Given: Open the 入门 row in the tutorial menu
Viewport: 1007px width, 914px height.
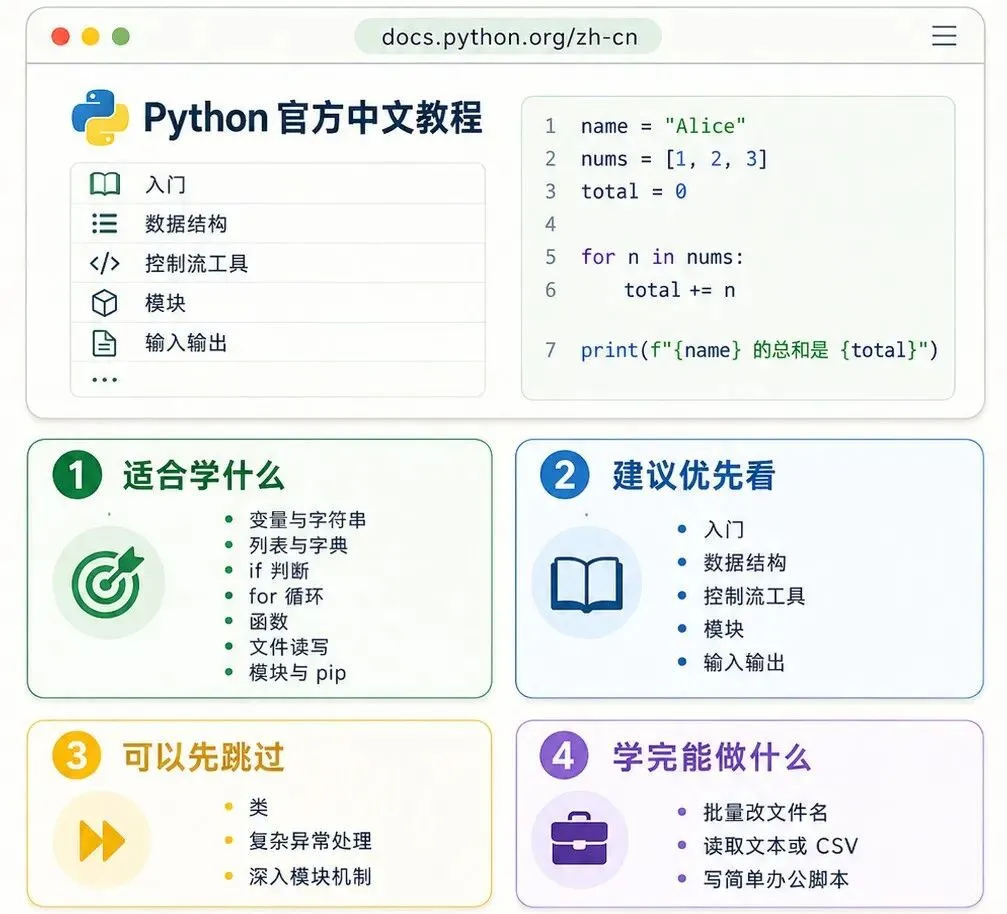Looking at the screenshot, I should click(x=277, y=184).
